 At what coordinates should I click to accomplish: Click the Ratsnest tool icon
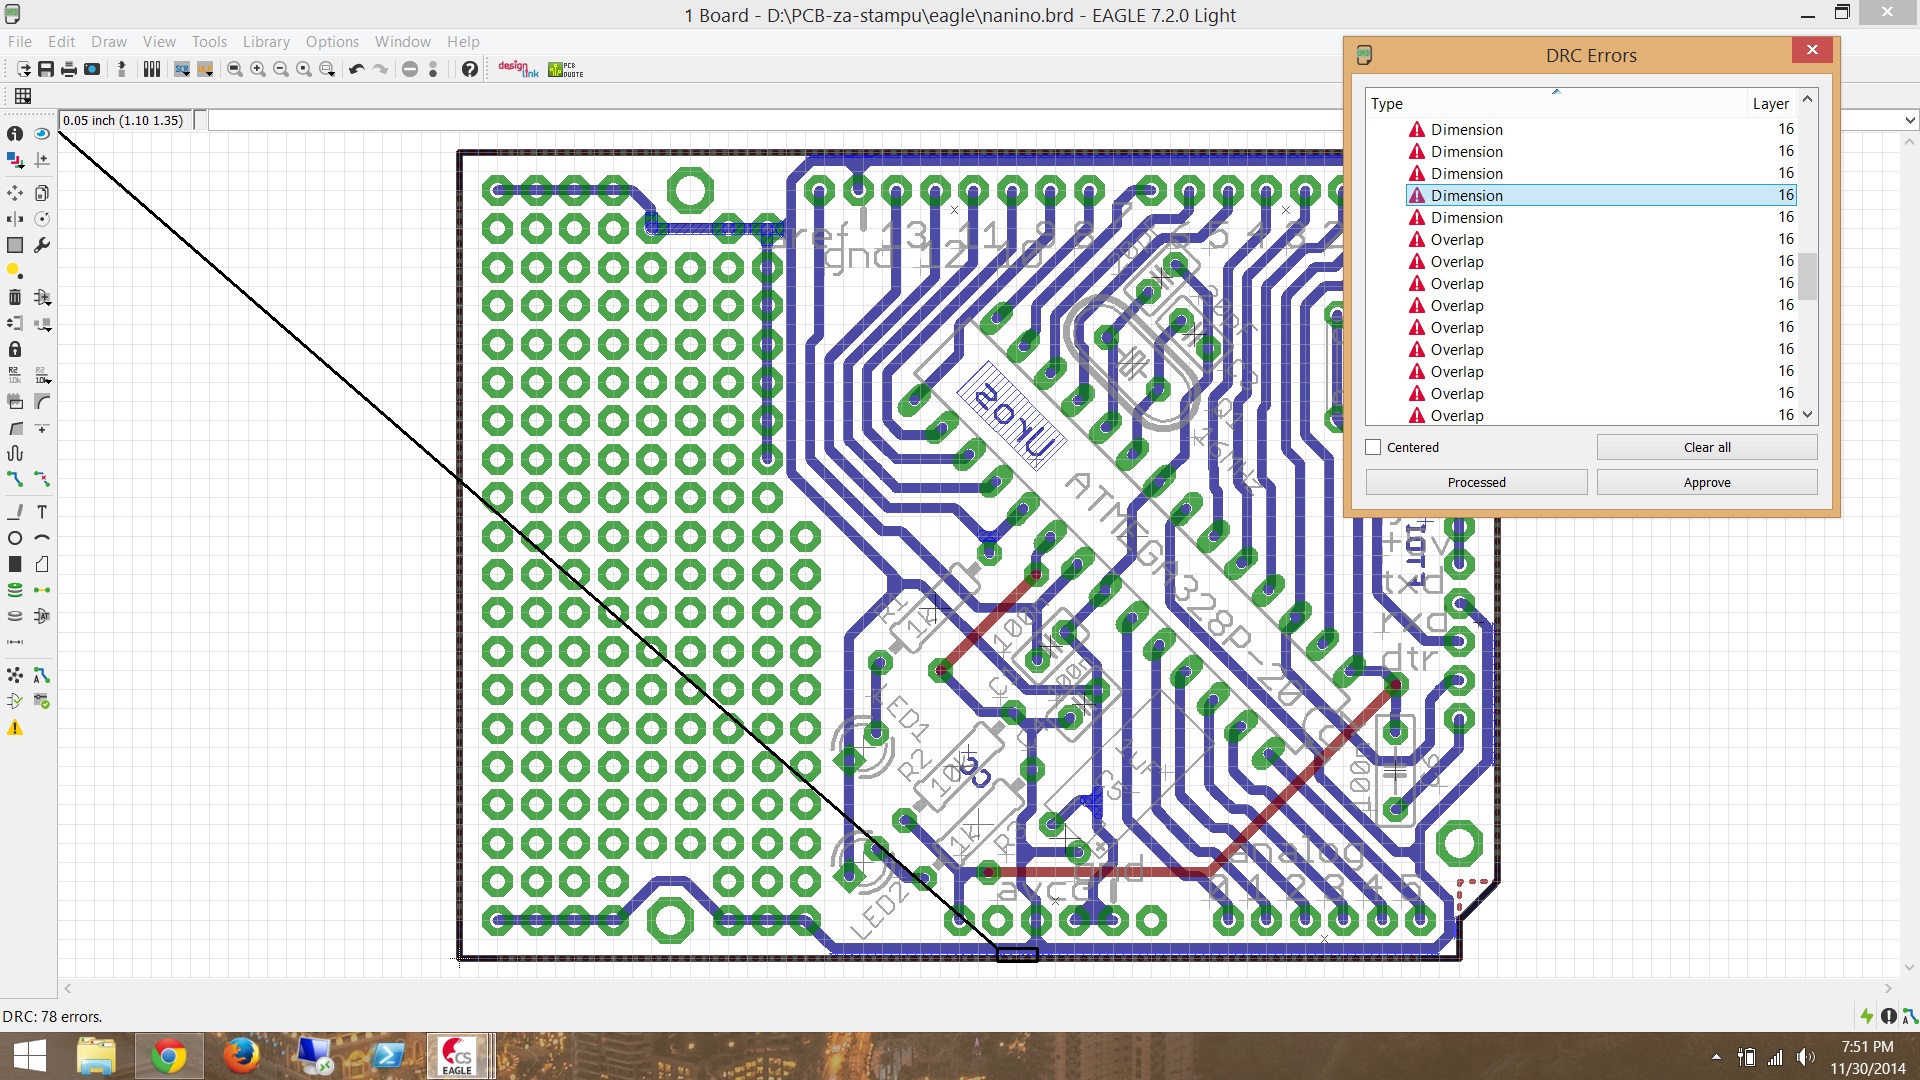[15, 675]
